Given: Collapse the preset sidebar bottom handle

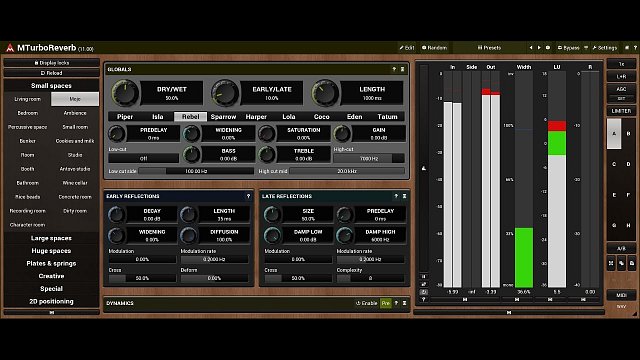Looking at the screenshot, I should (x=51, y=312).
